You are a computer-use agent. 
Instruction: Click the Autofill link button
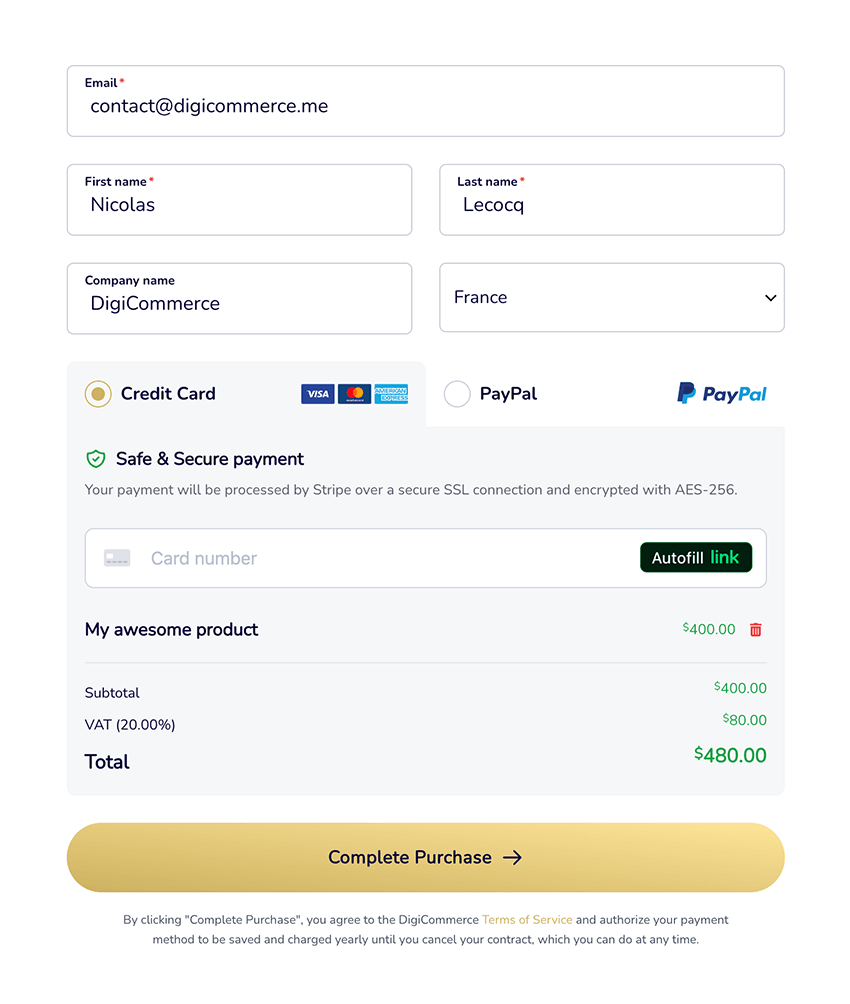[x=696, y=557]
